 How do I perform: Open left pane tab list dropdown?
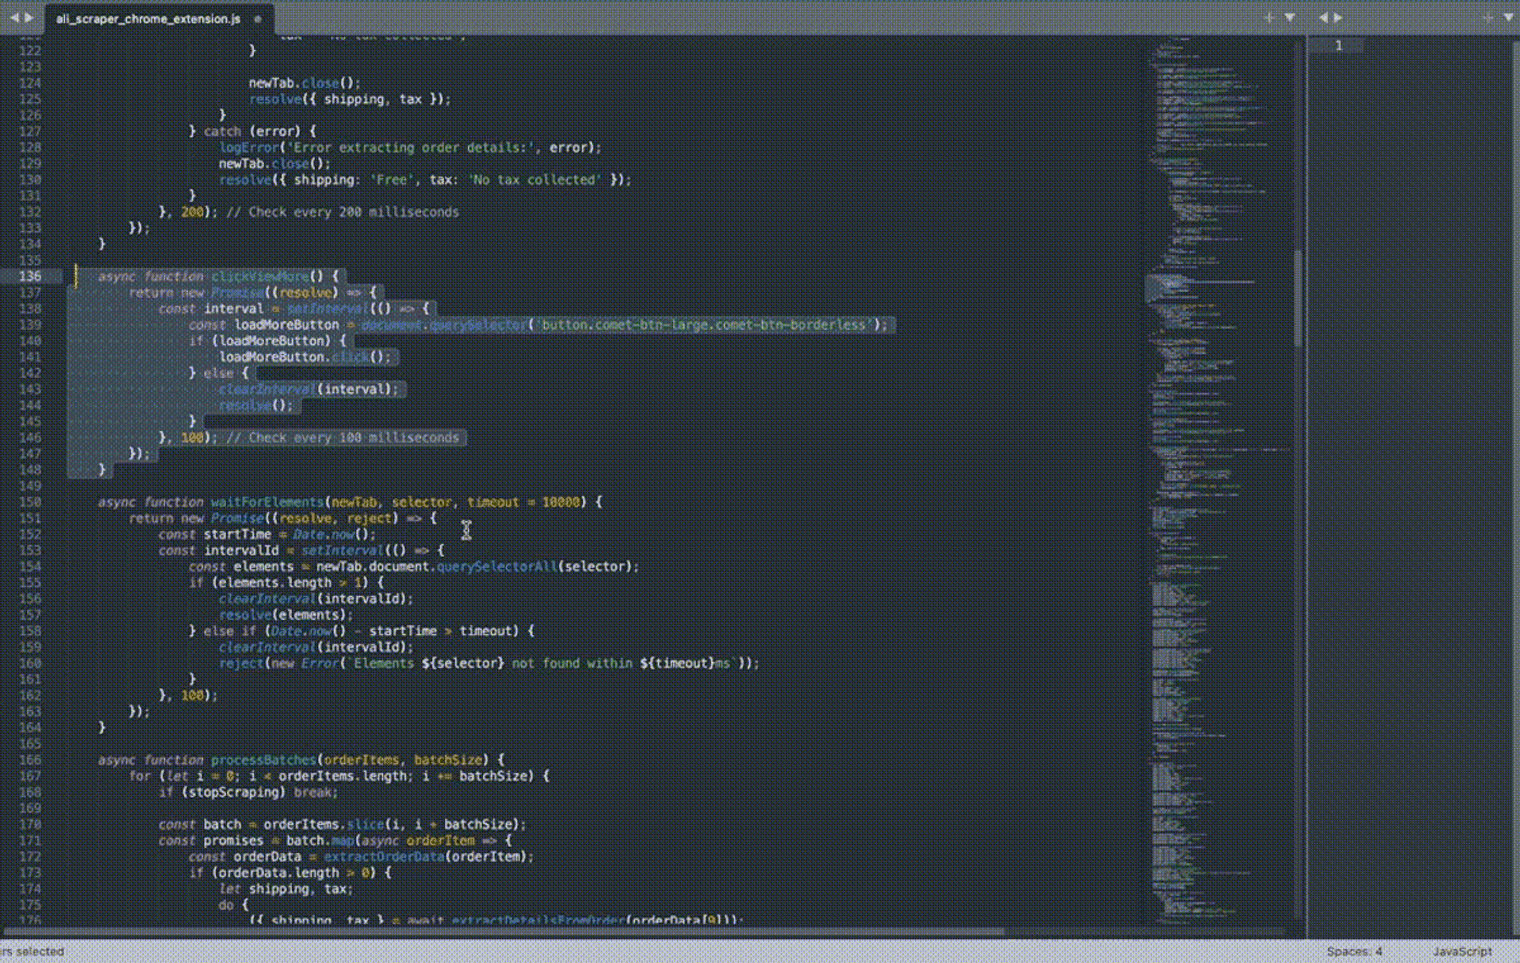click(x=1290, y=17)
